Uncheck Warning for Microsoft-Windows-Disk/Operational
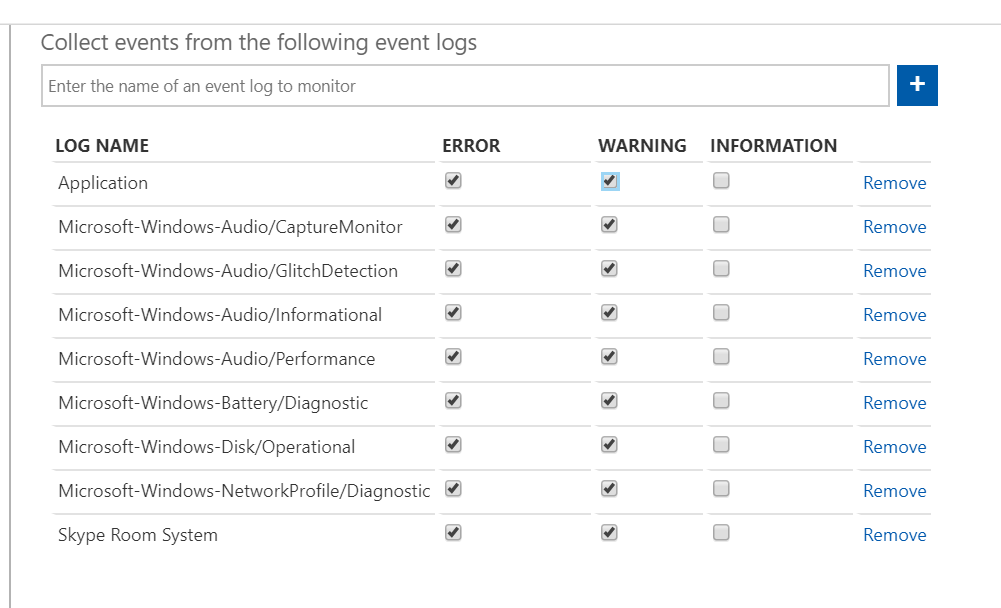The width and height of the screenshot is (1001, 608). pos(610,445)
